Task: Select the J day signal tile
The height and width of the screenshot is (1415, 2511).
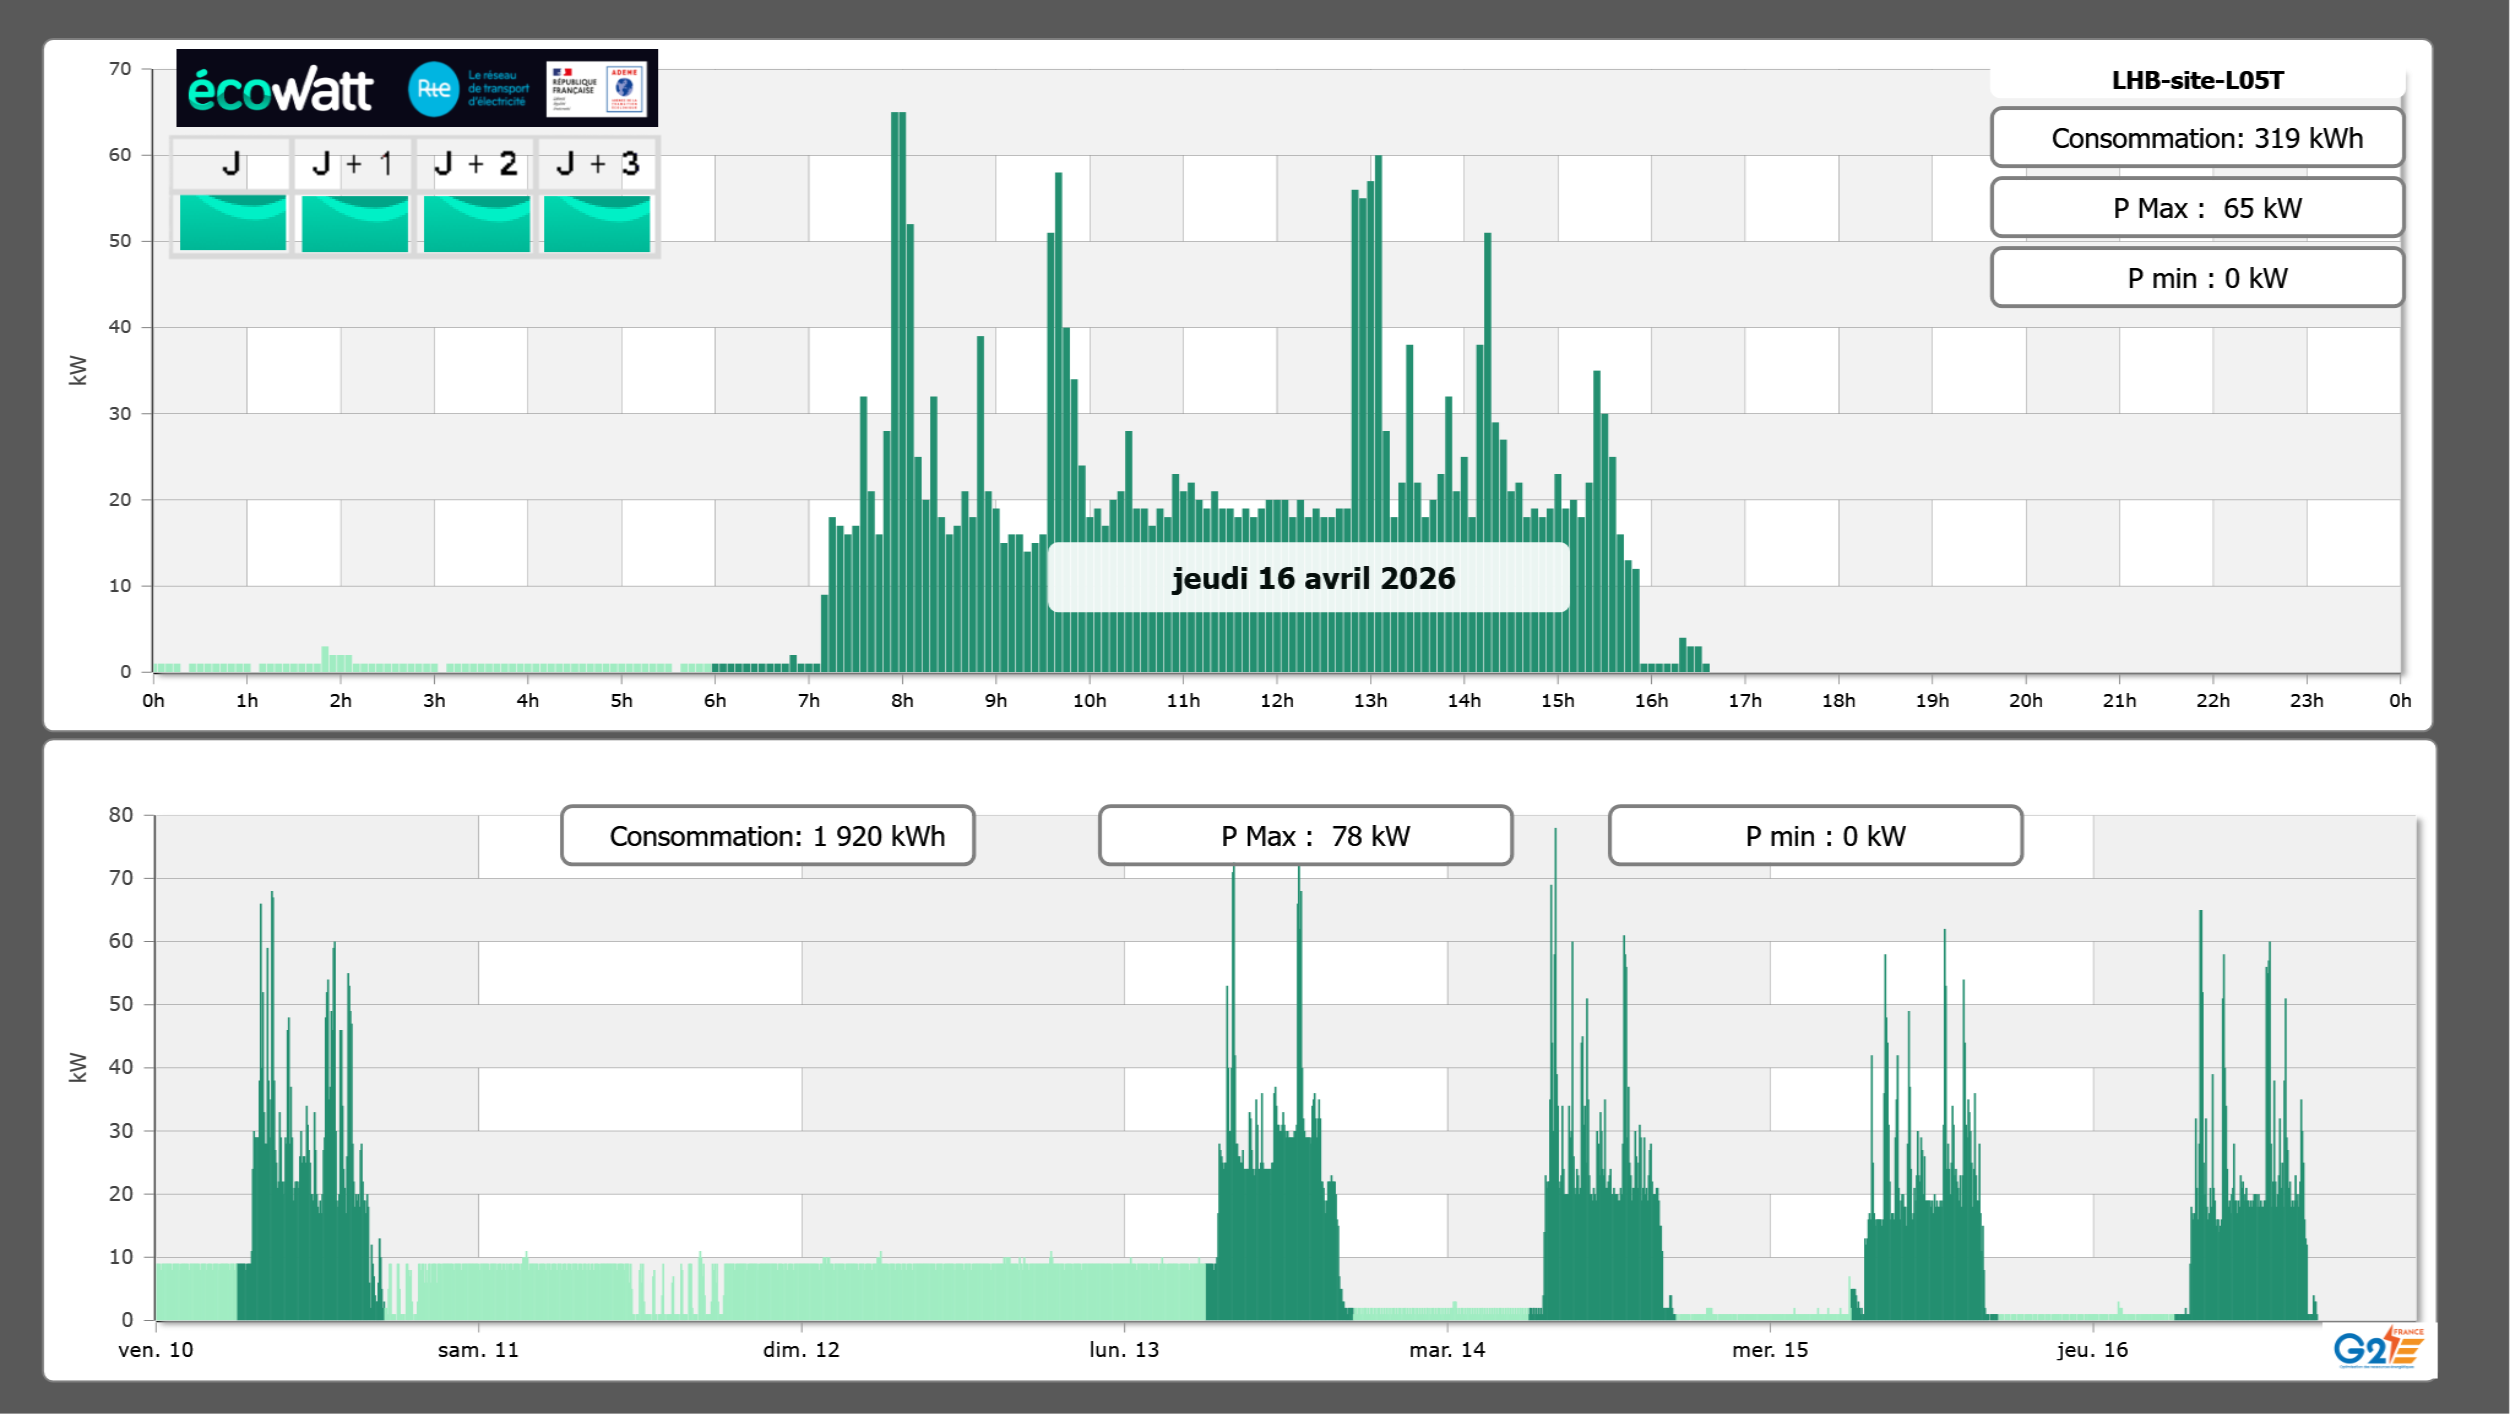Action: pos(233,223)
